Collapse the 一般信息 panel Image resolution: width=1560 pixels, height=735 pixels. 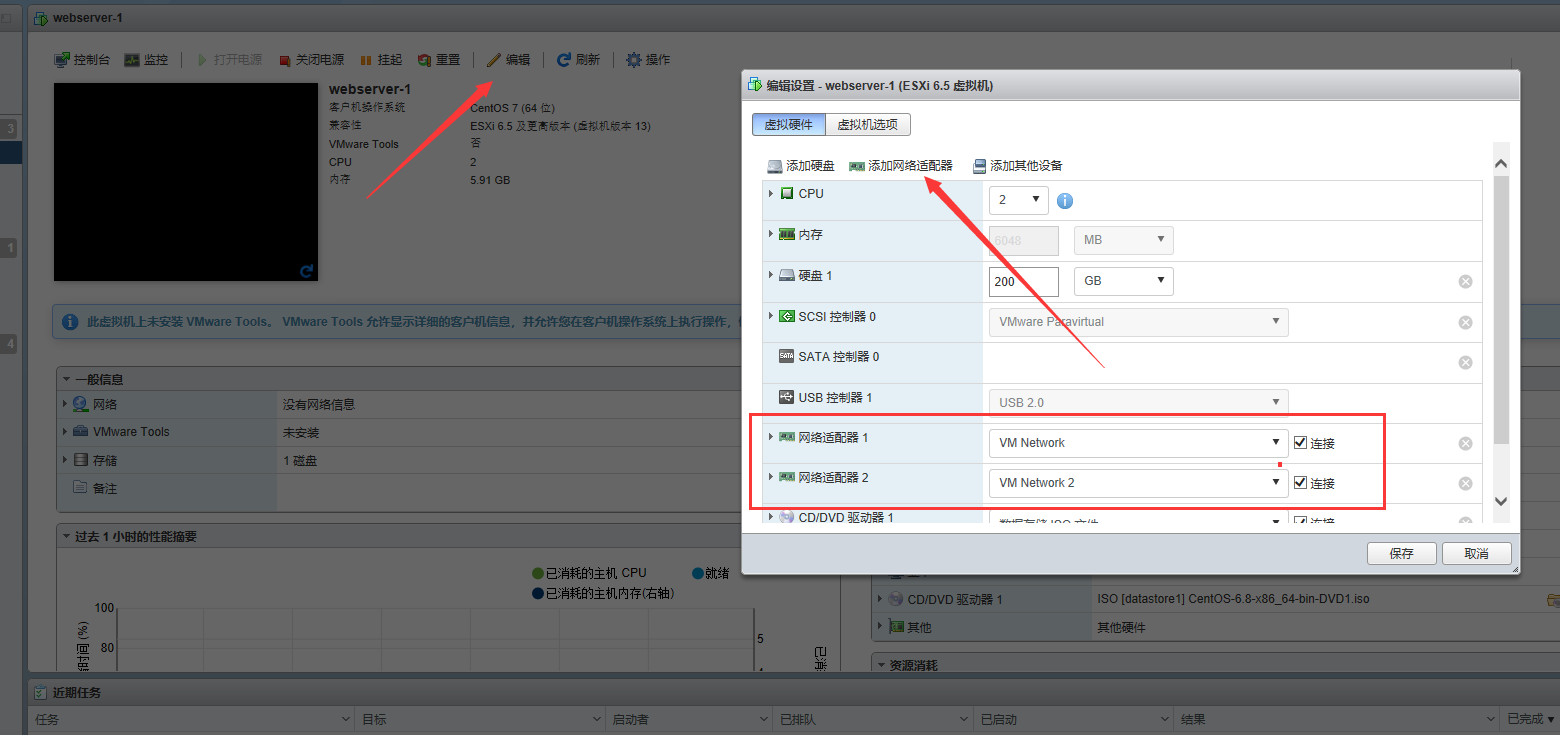(67, 380)
